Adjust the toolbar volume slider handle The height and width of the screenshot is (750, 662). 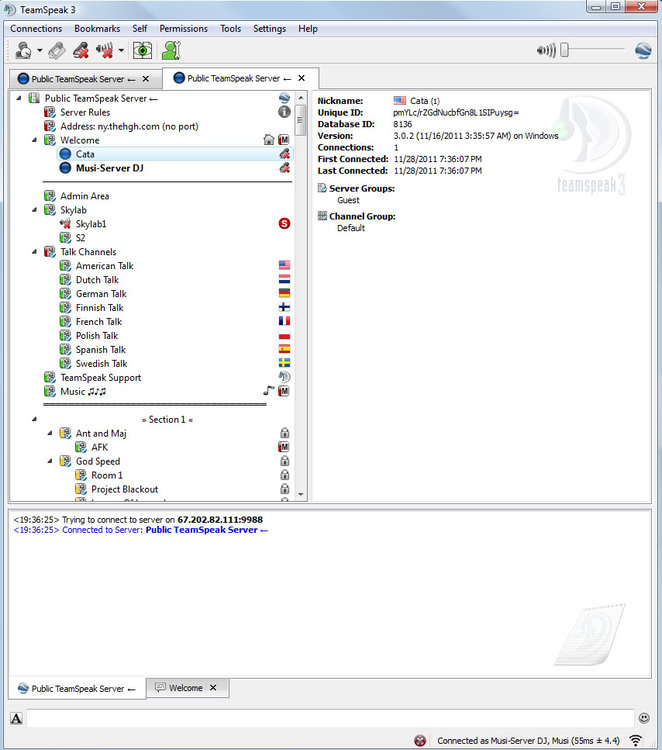tap(564, 50)
